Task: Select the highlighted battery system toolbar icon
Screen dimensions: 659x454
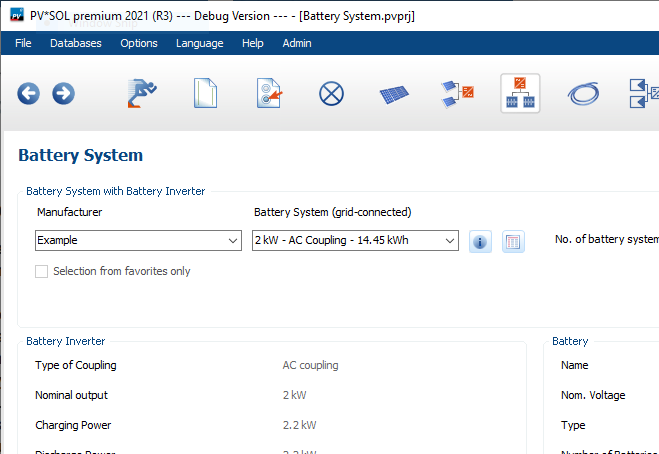Action: point(520,94)
